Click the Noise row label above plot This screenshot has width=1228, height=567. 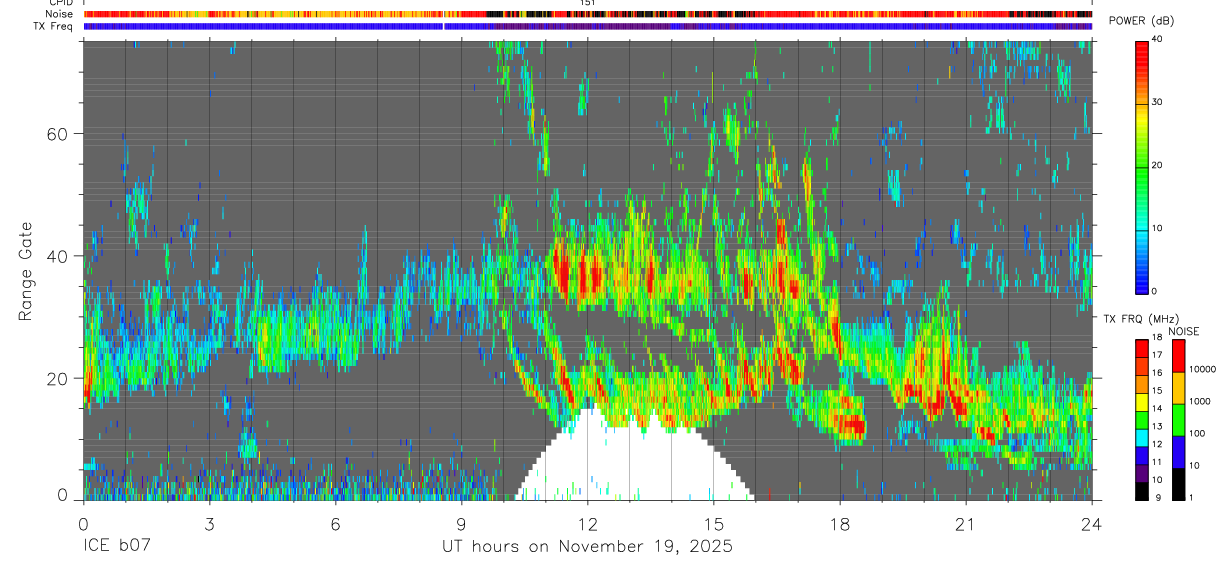pos(59,14)
